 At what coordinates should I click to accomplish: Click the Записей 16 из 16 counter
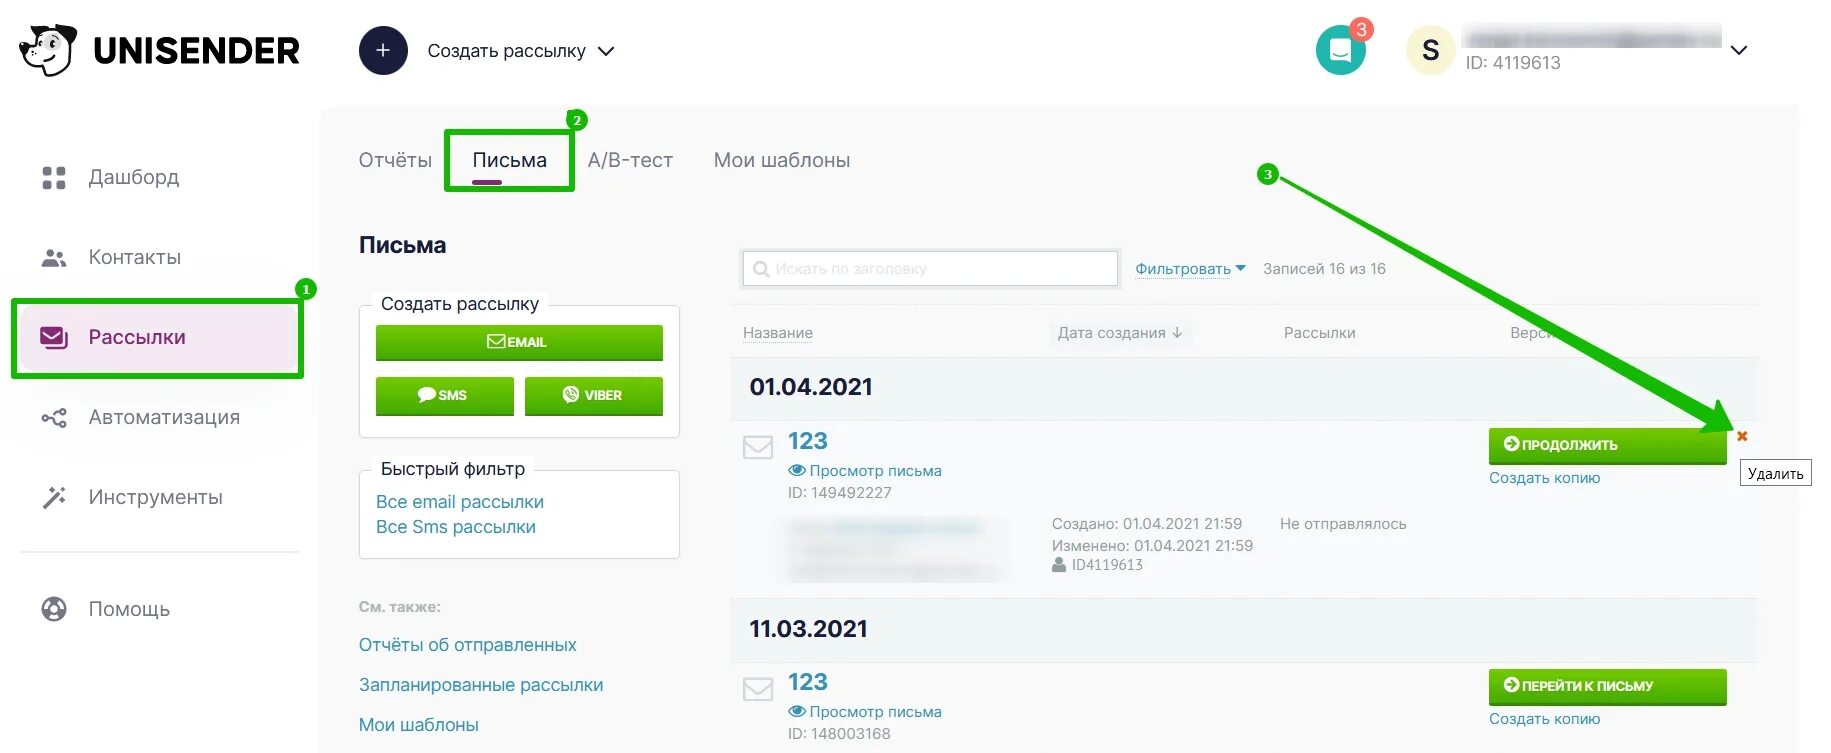[x=1324, y=269]
